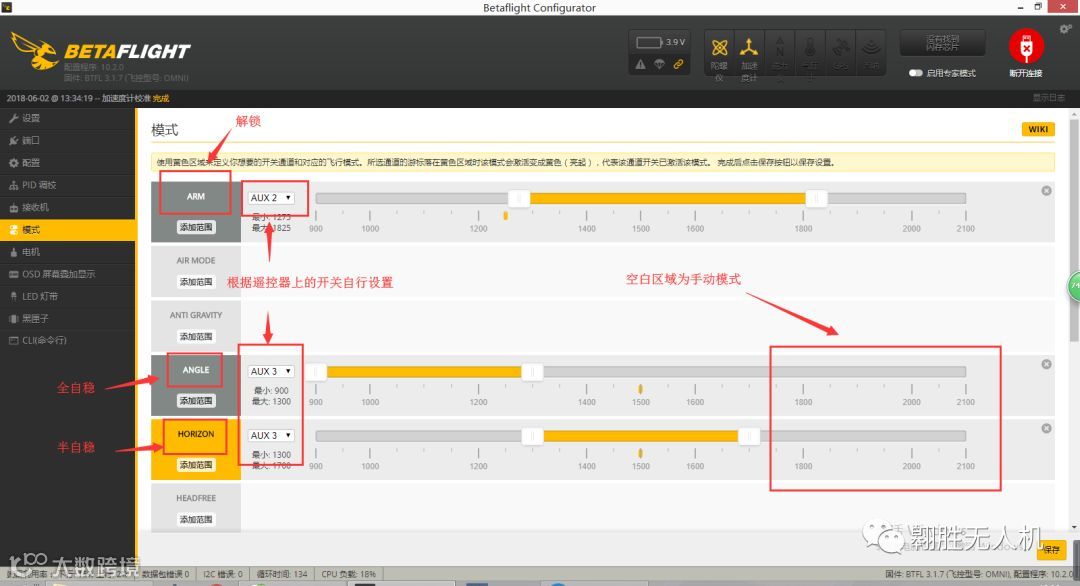The width and height of the screenshot is (1080, 586).
Task: Click the 循环时间: 134 status text
Action: click(282, 574)
